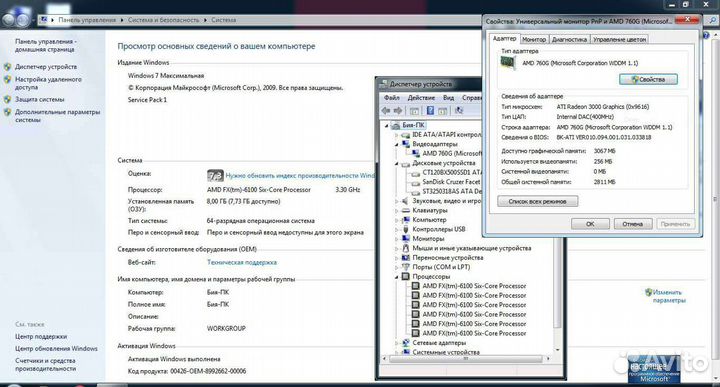Click Система и безопасность in the breadcrumb
The width and height of the screenshot is (720, 387).
tap(163, 20)
